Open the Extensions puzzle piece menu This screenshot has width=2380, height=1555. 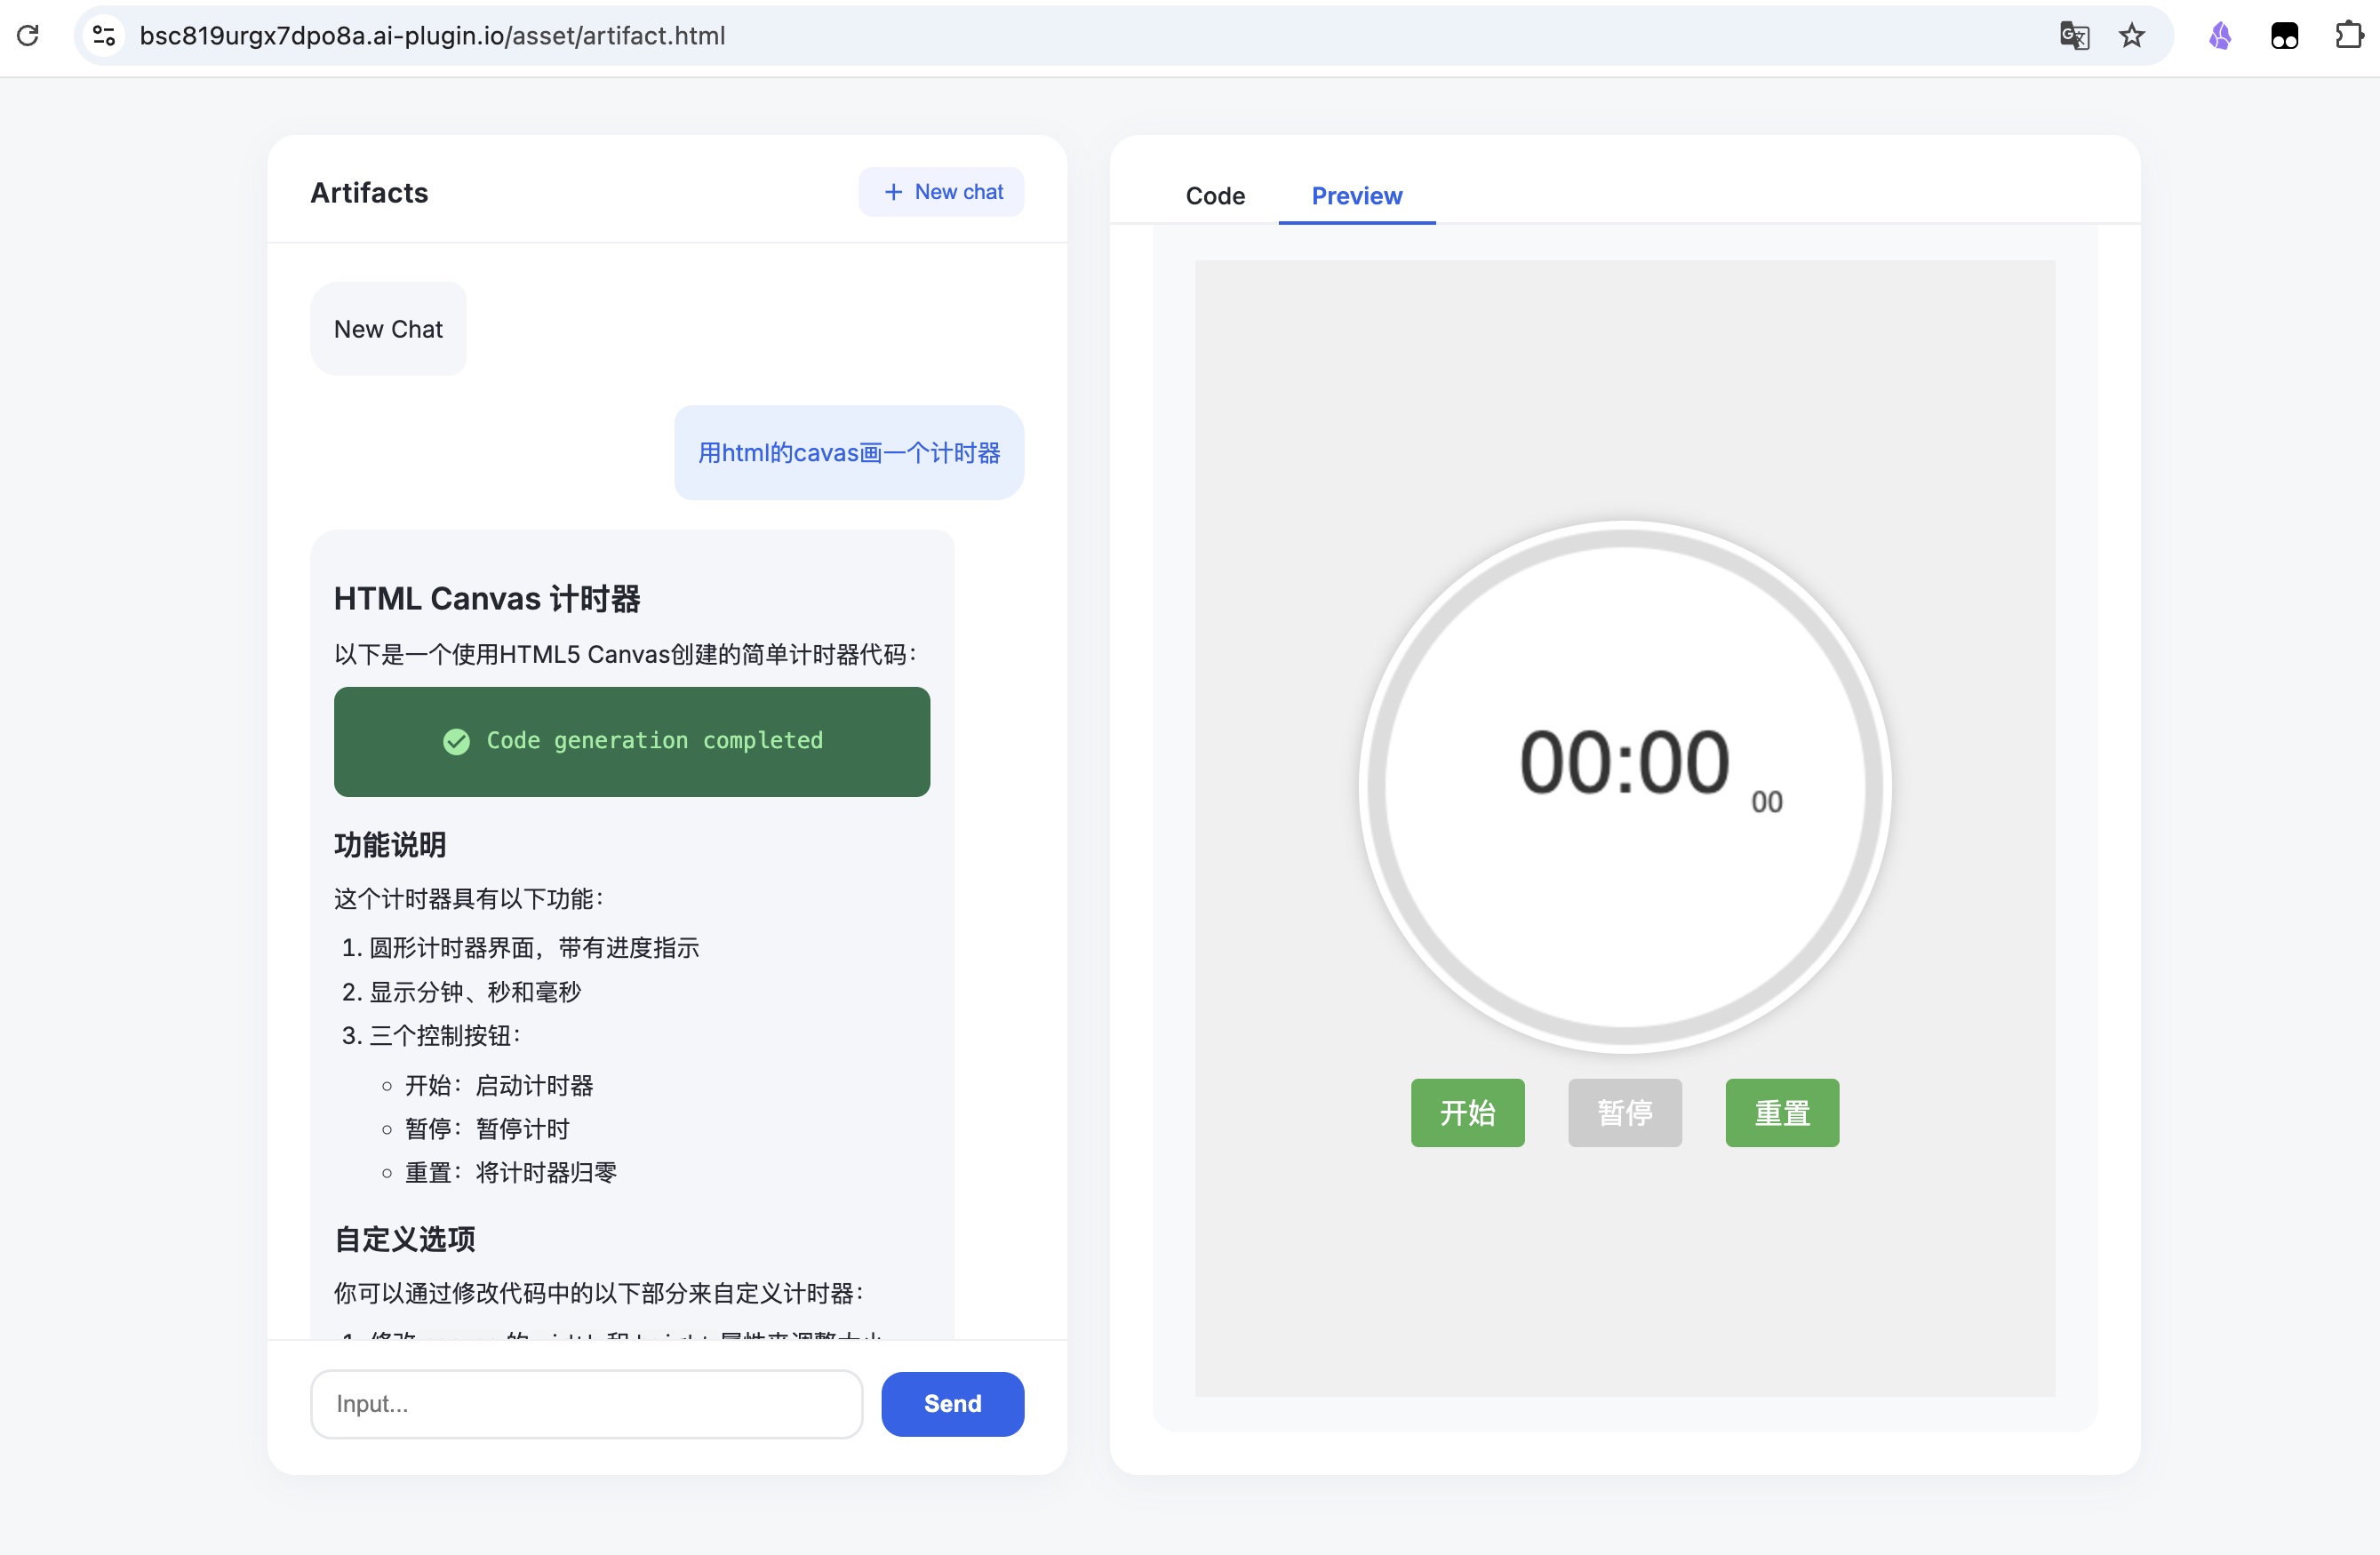pyautogui.click(x=2347, y=35)
